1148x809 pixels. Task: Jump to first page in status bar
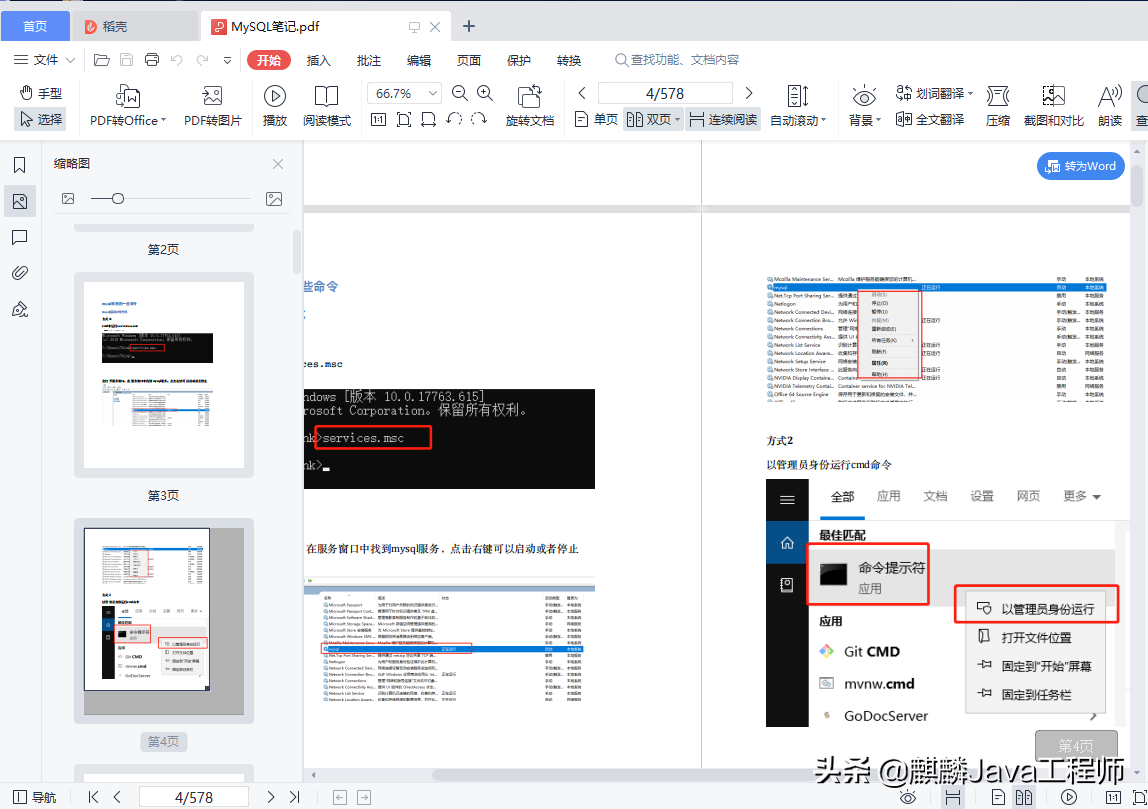93,797
